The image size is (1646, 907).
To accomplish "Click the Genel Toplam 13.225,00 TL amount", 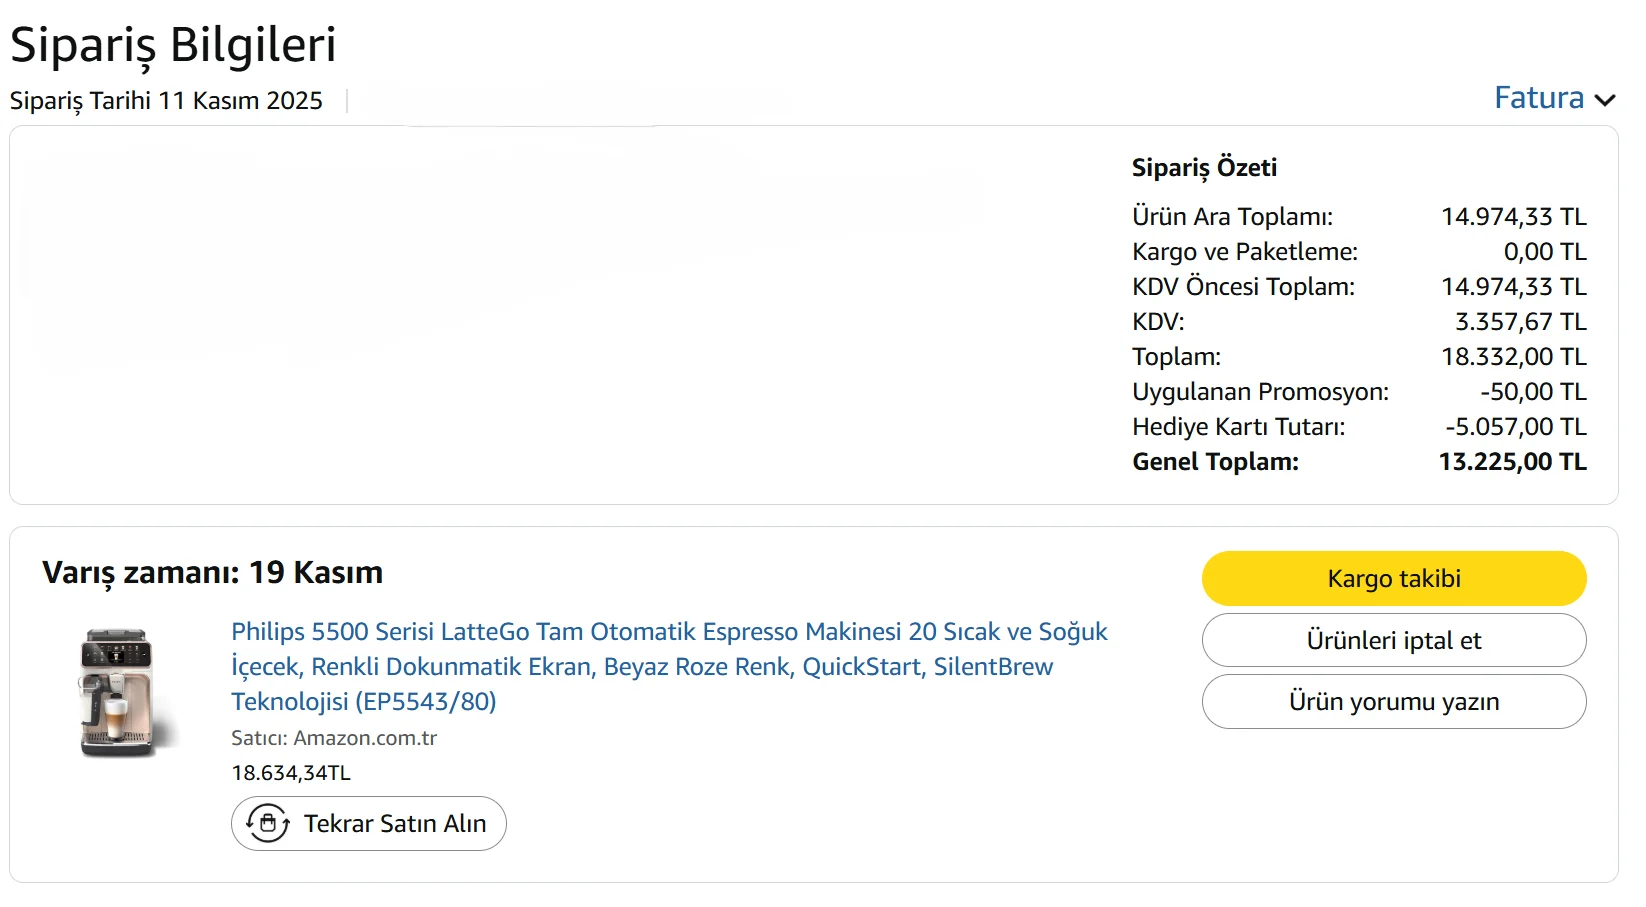I will coord(1512,462).
